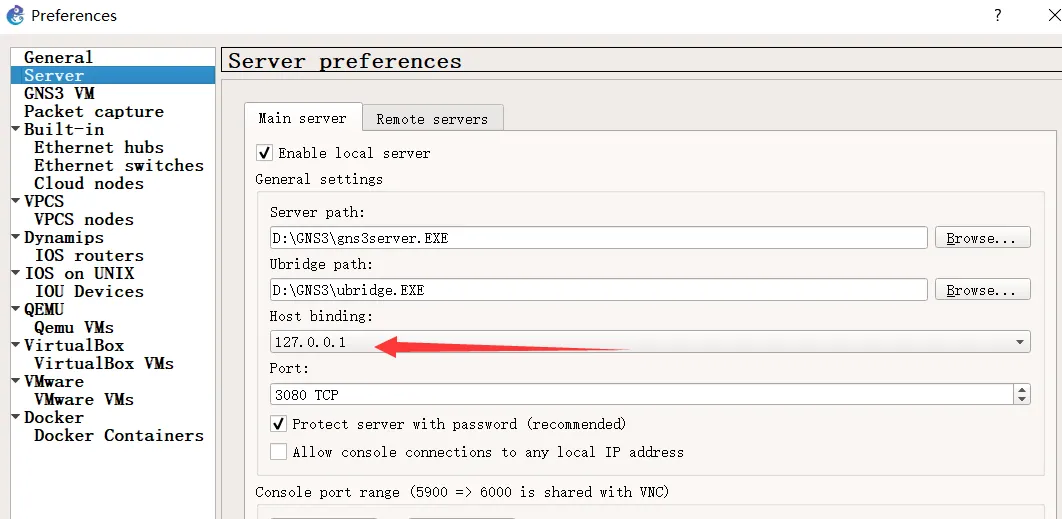
Task: Select VMware VMs in the tree
Action: point(84,399)
